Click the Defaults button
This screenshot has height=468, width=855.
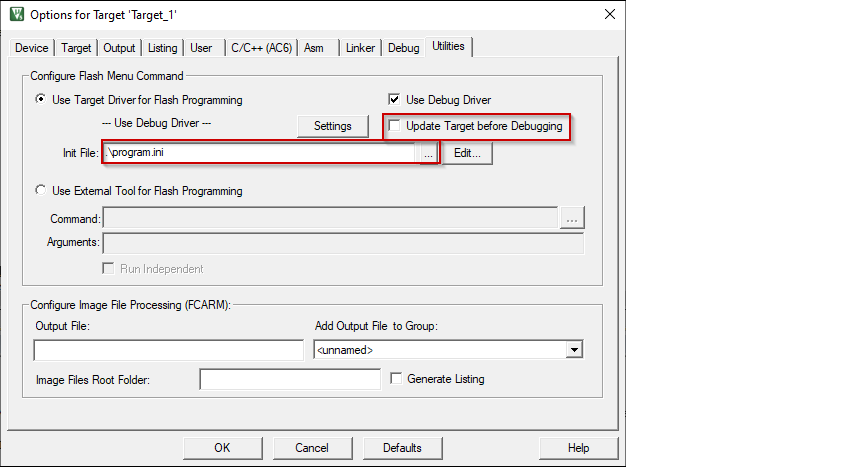[x=402, y=448]
